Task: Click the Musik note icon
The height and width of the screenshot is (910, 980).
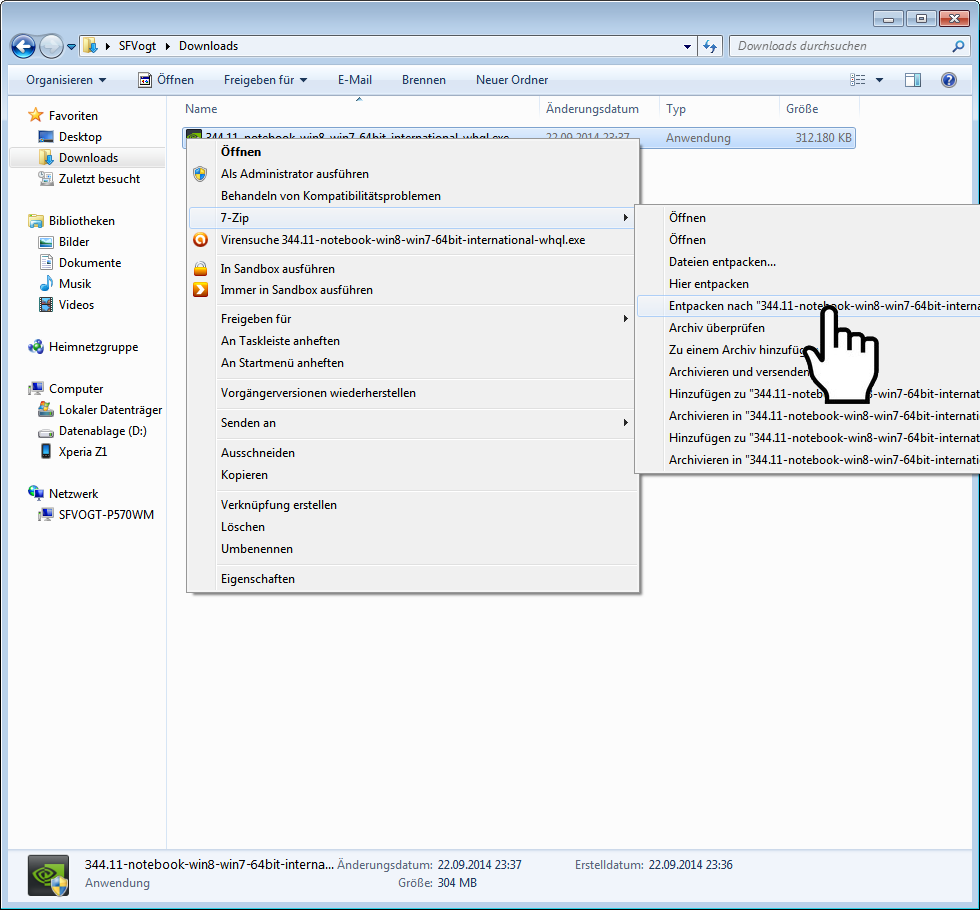Action: pyautogui.click(x=46, y=284)
